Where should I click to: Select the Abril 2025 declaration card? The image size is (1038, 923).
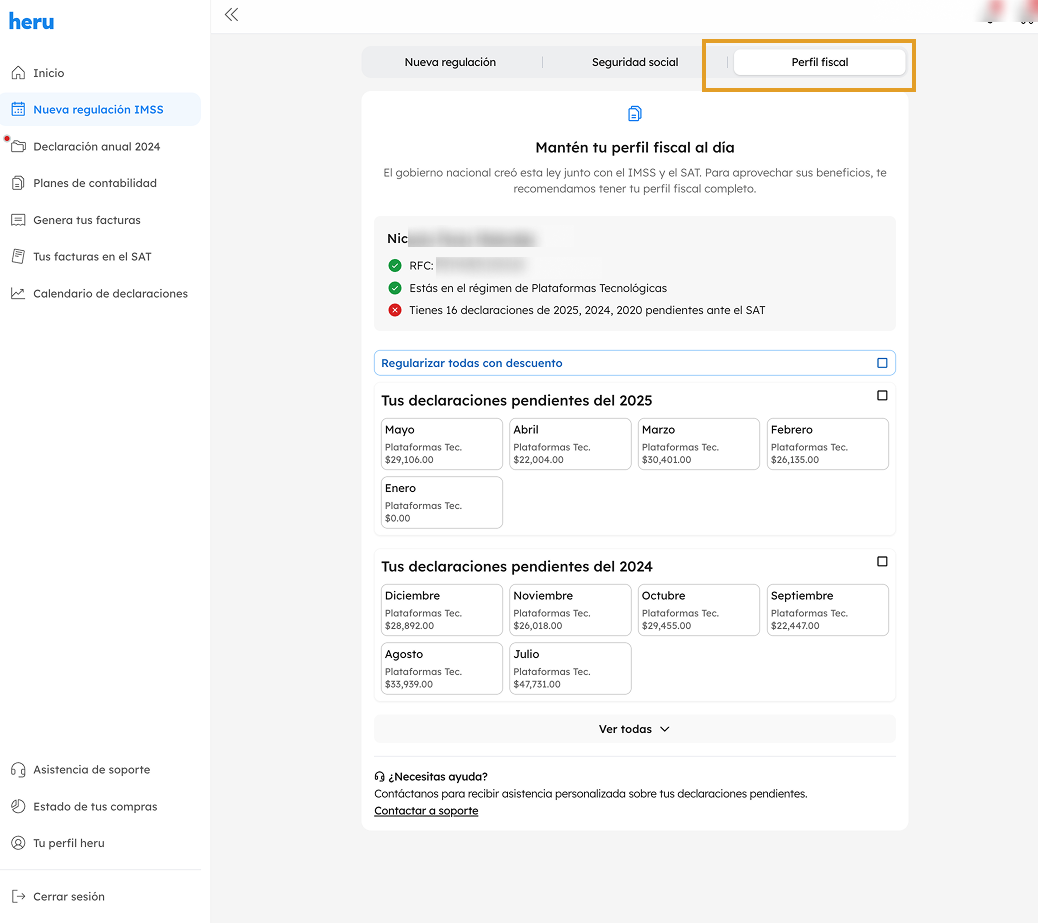point(570,444)
